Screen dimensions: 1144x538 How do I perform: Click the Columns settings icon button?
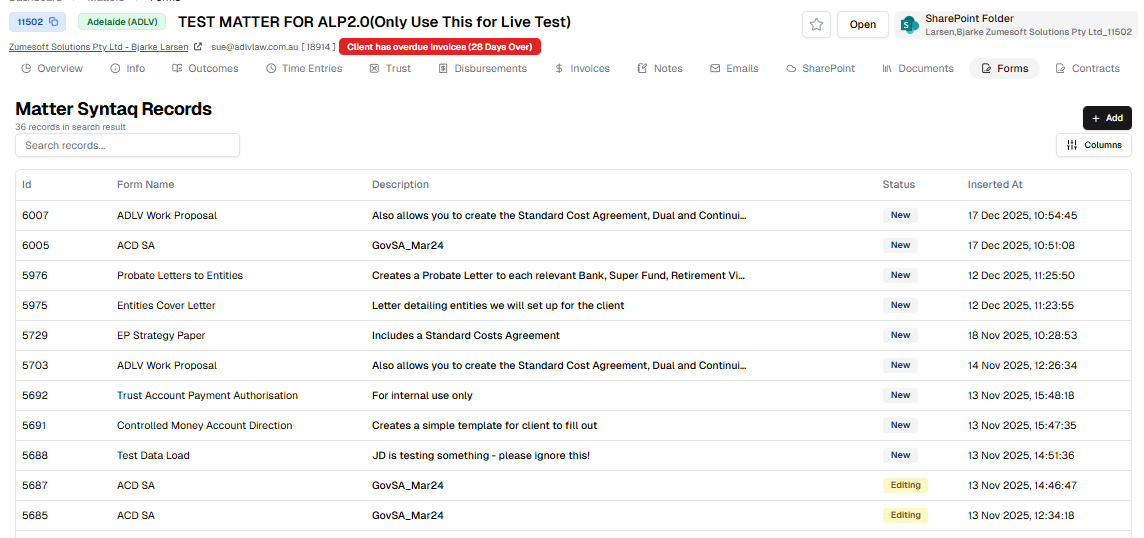click(1094, 145)
